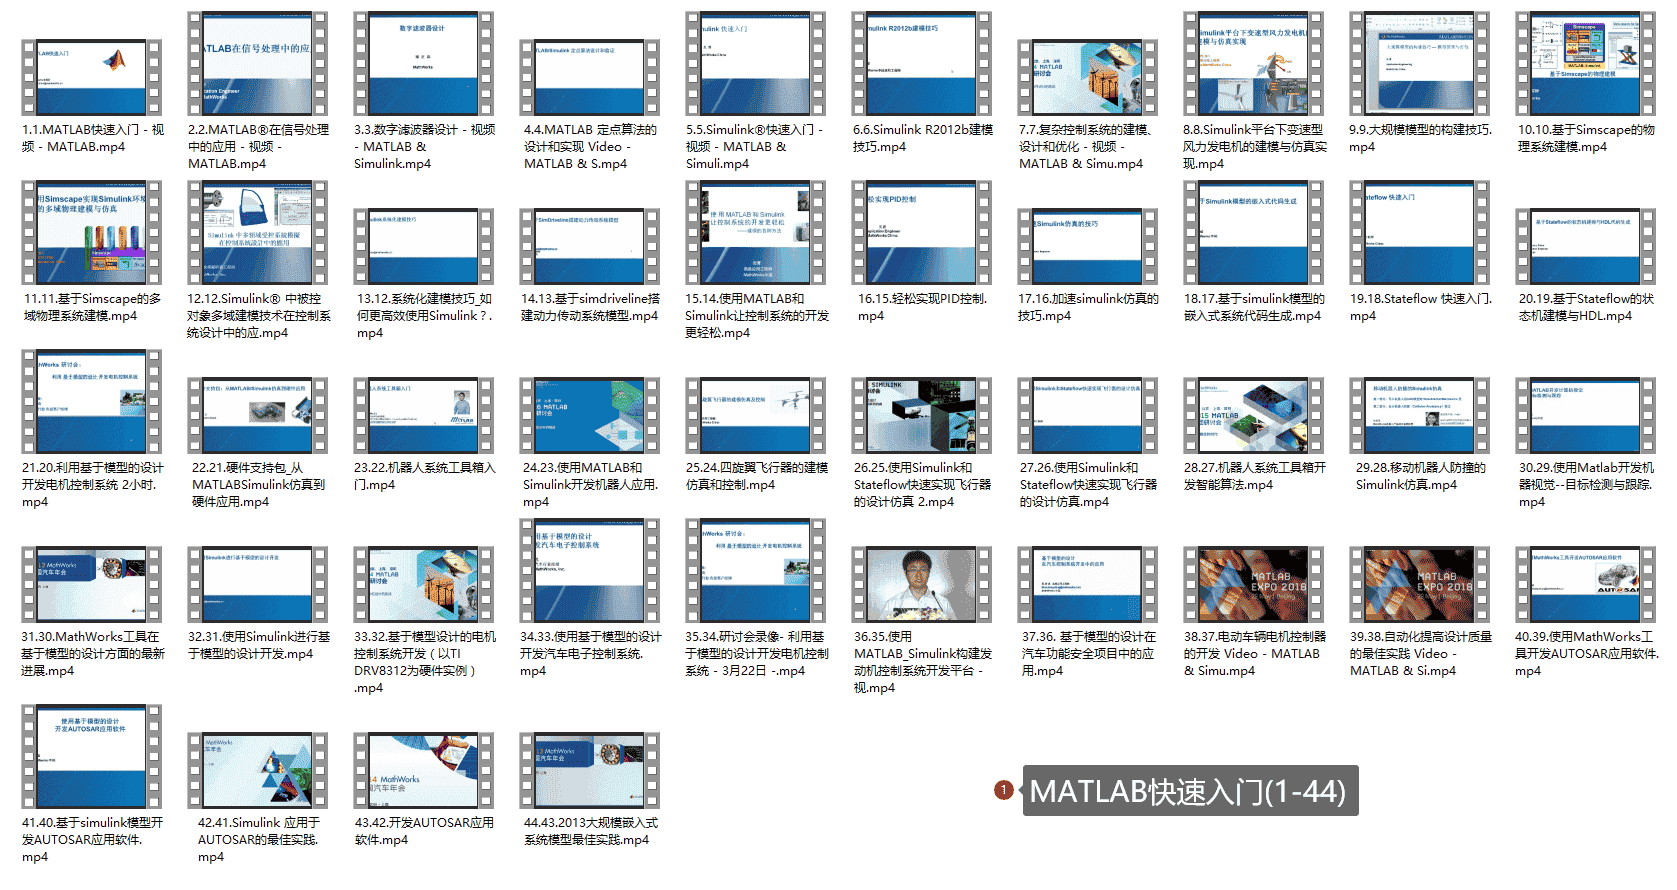Click the 41.40.基于simulink模型开发AUTOSAR应用软件 thumbnail
1677x890 pixels.
pyautogui.click(x=91, y=756)
